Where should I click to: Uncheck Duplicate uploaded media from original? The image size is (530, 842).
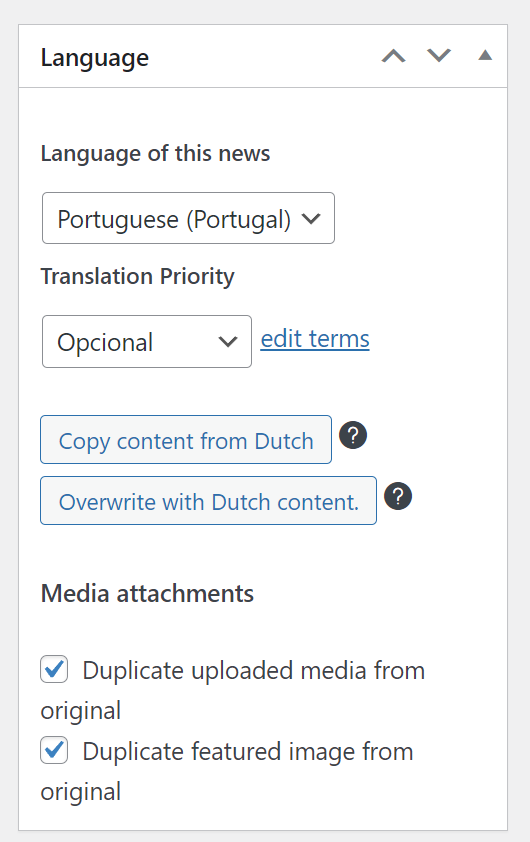54,669
